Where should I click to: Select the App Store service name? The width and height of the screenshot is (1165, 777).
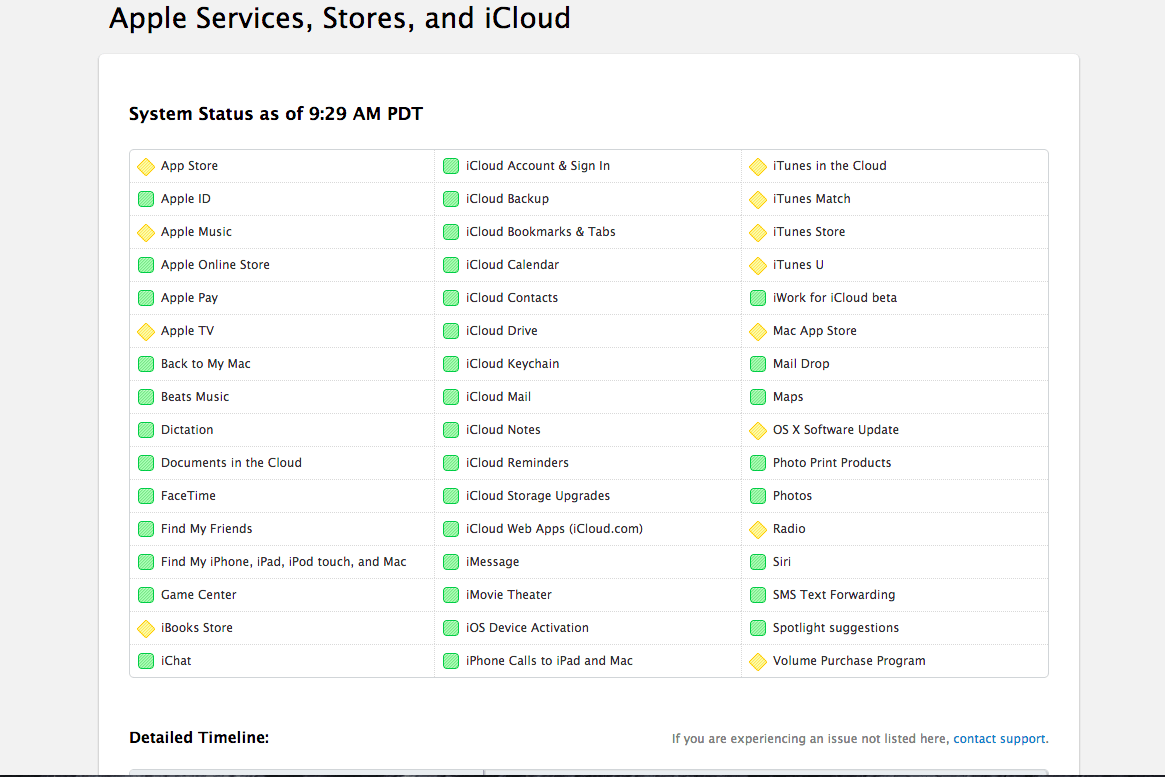point(189,166)
